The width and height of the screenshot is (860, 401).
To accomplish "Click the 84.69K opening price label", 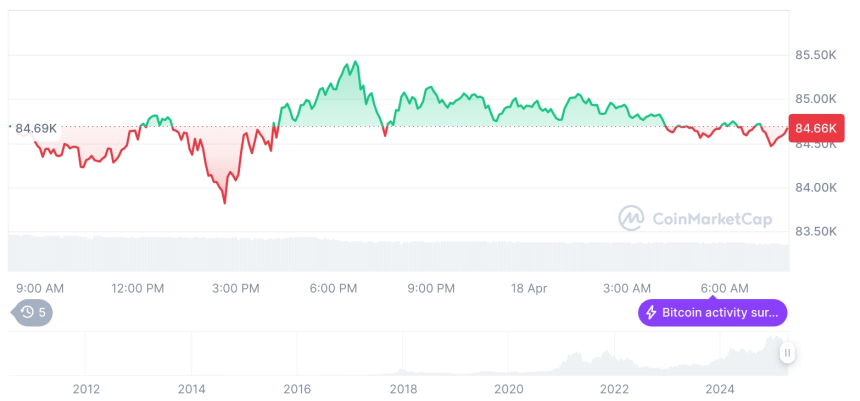I will [35, 128].
